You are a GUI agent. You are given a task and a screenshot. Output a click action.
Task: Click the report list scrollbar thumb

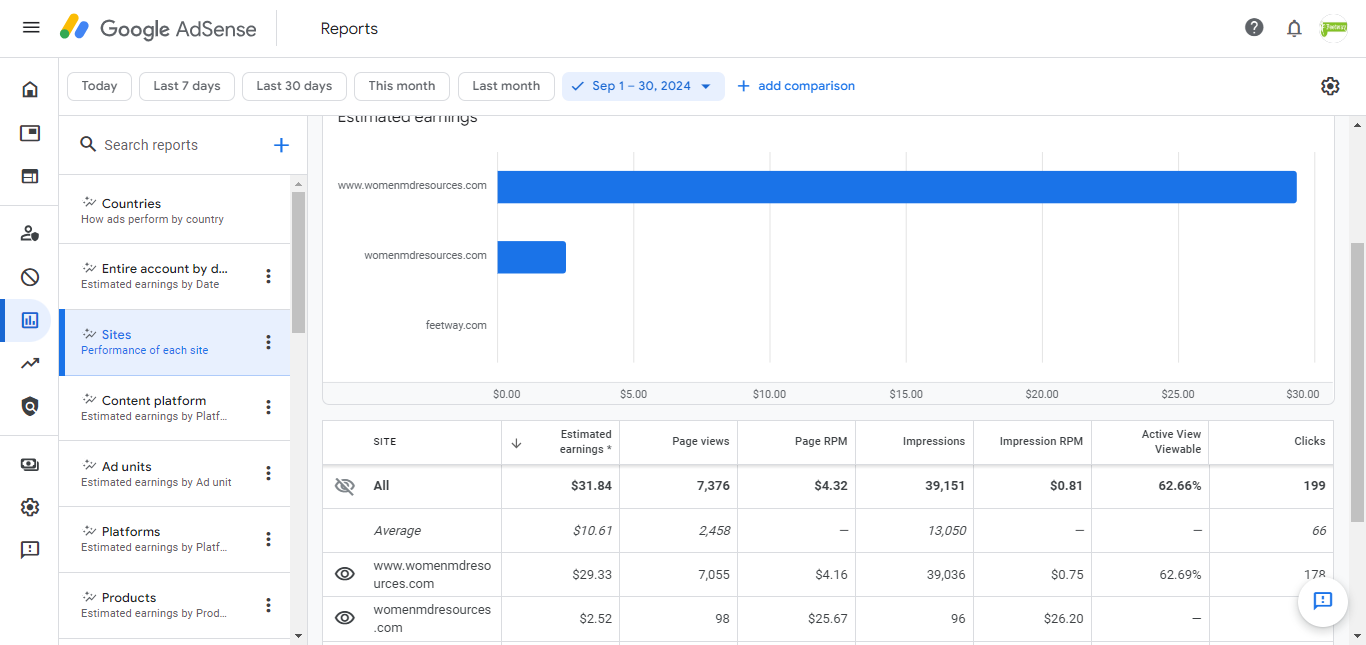pyautogui.click(x=298, y=262)
